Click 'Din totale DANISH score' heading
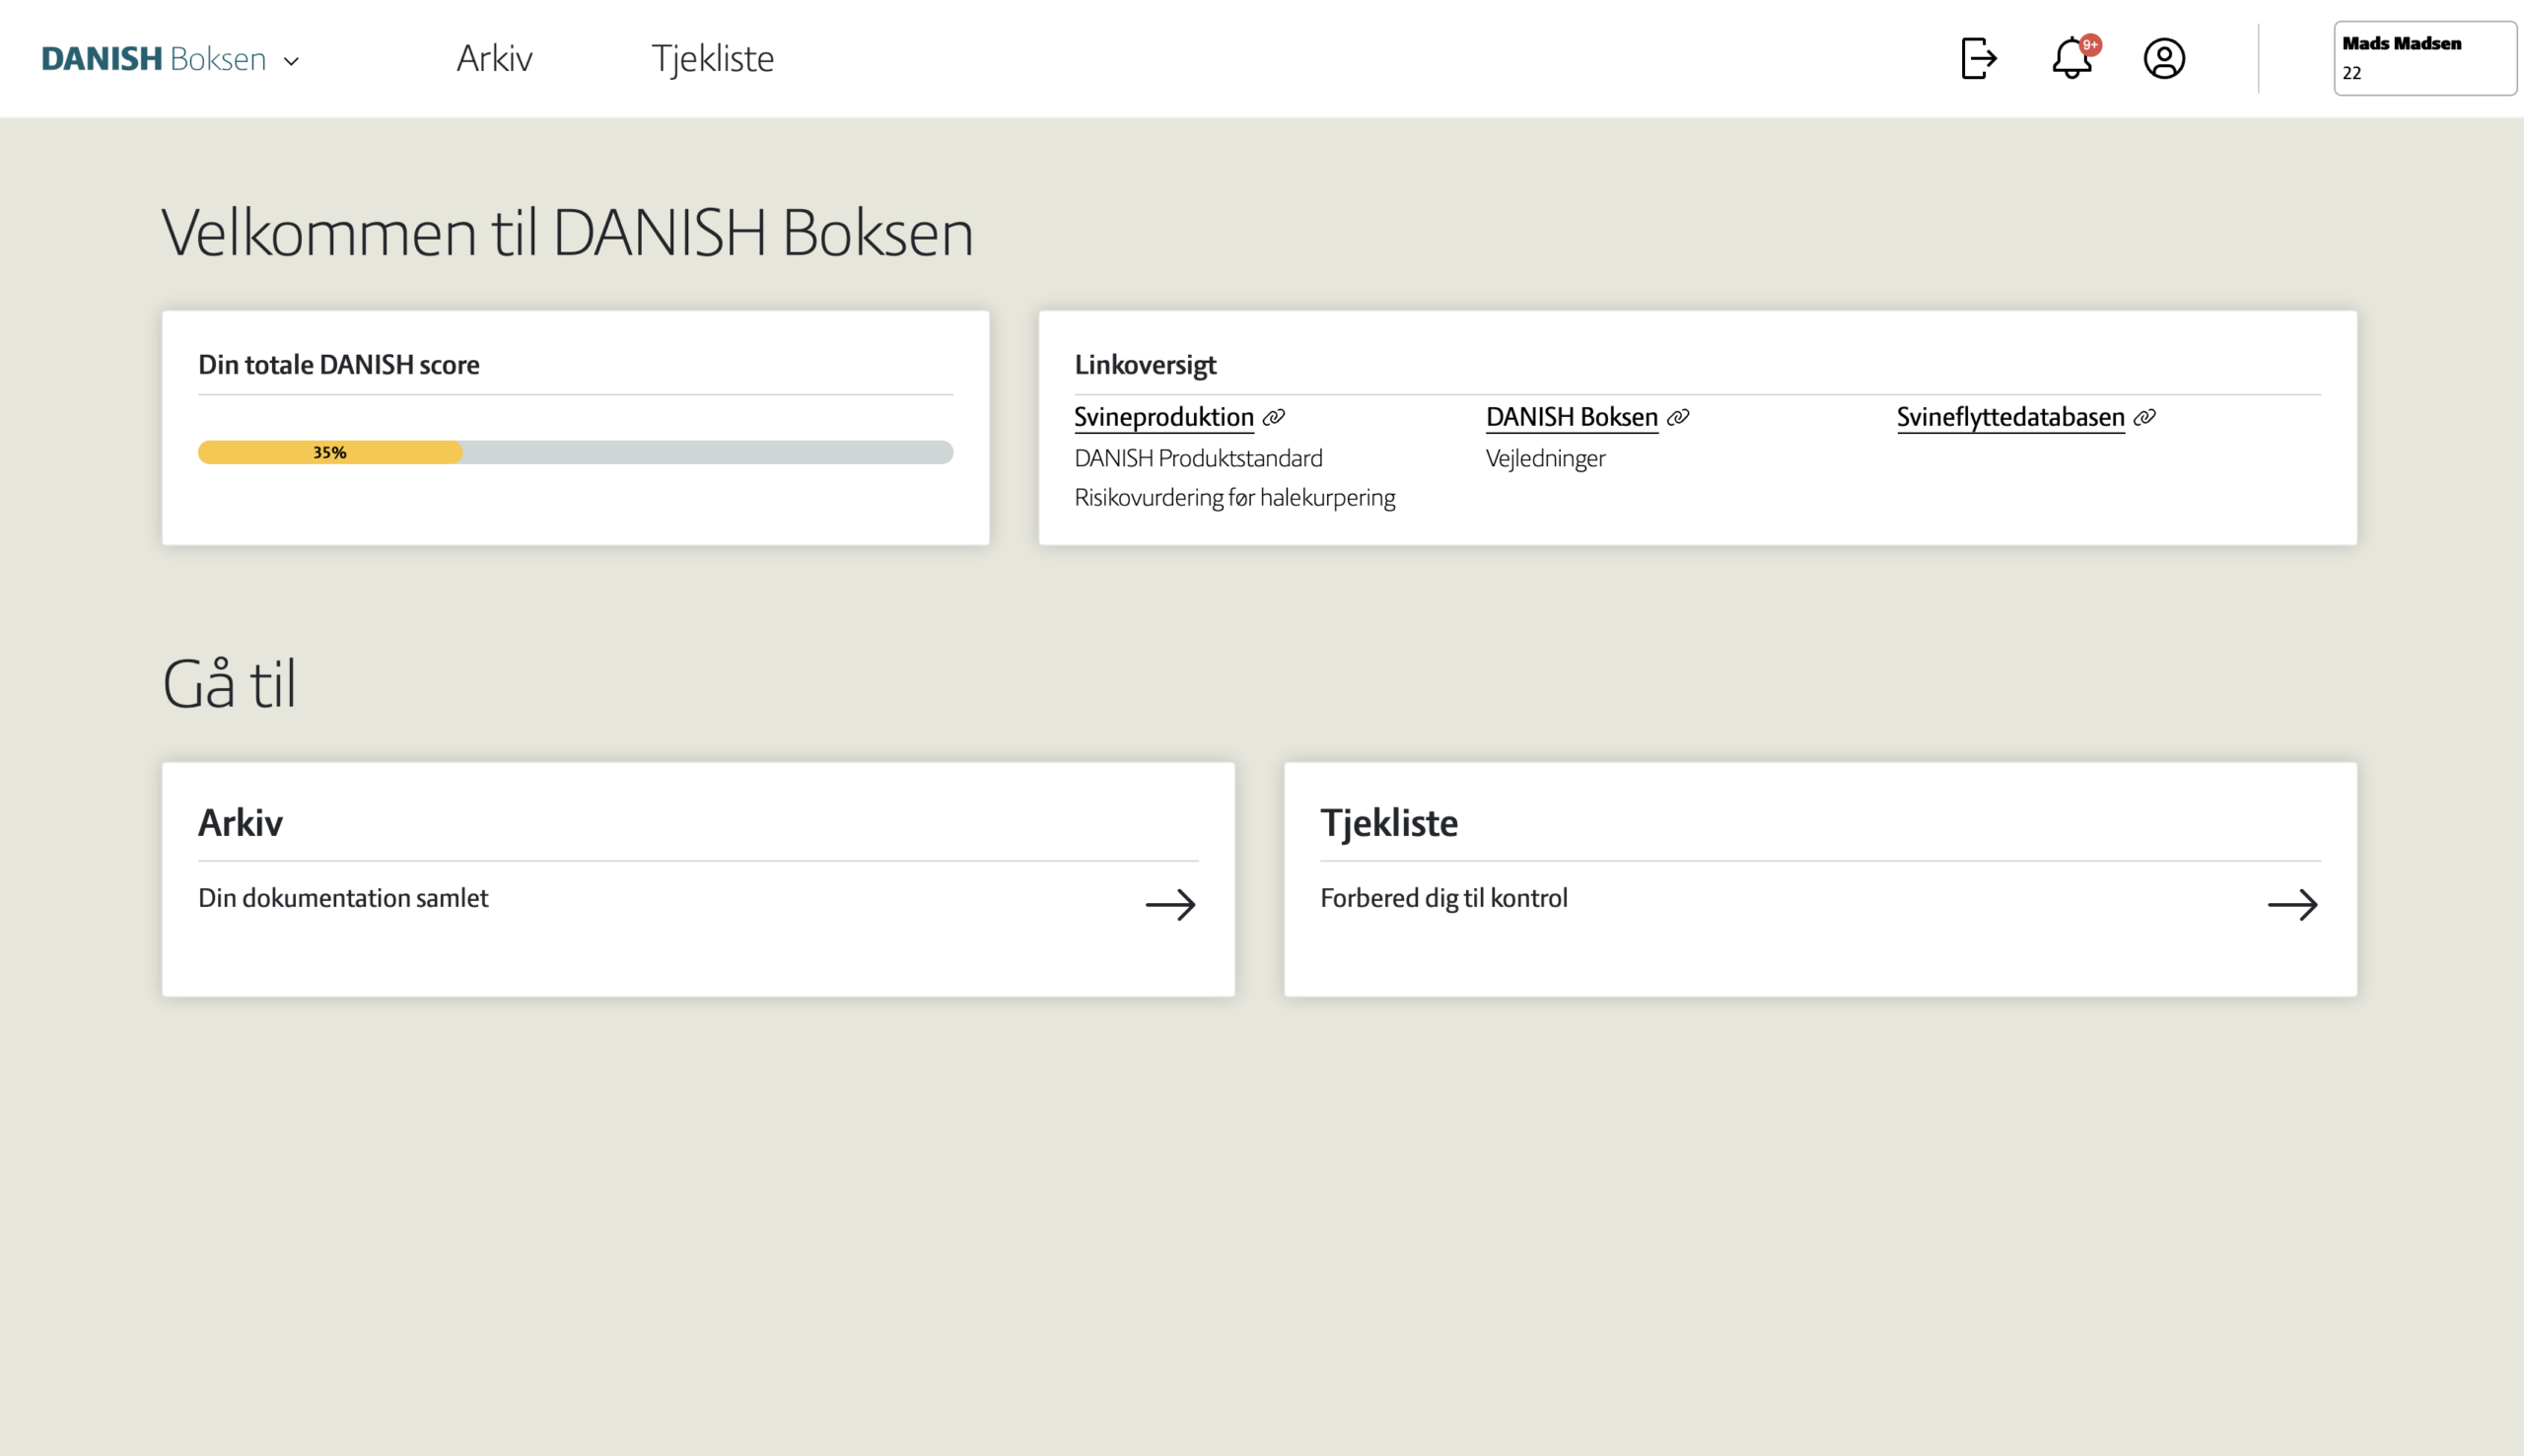 point(339,364)
